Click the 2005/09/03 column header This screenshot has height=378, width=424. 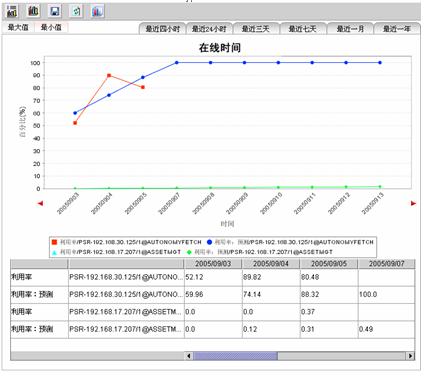213,264
